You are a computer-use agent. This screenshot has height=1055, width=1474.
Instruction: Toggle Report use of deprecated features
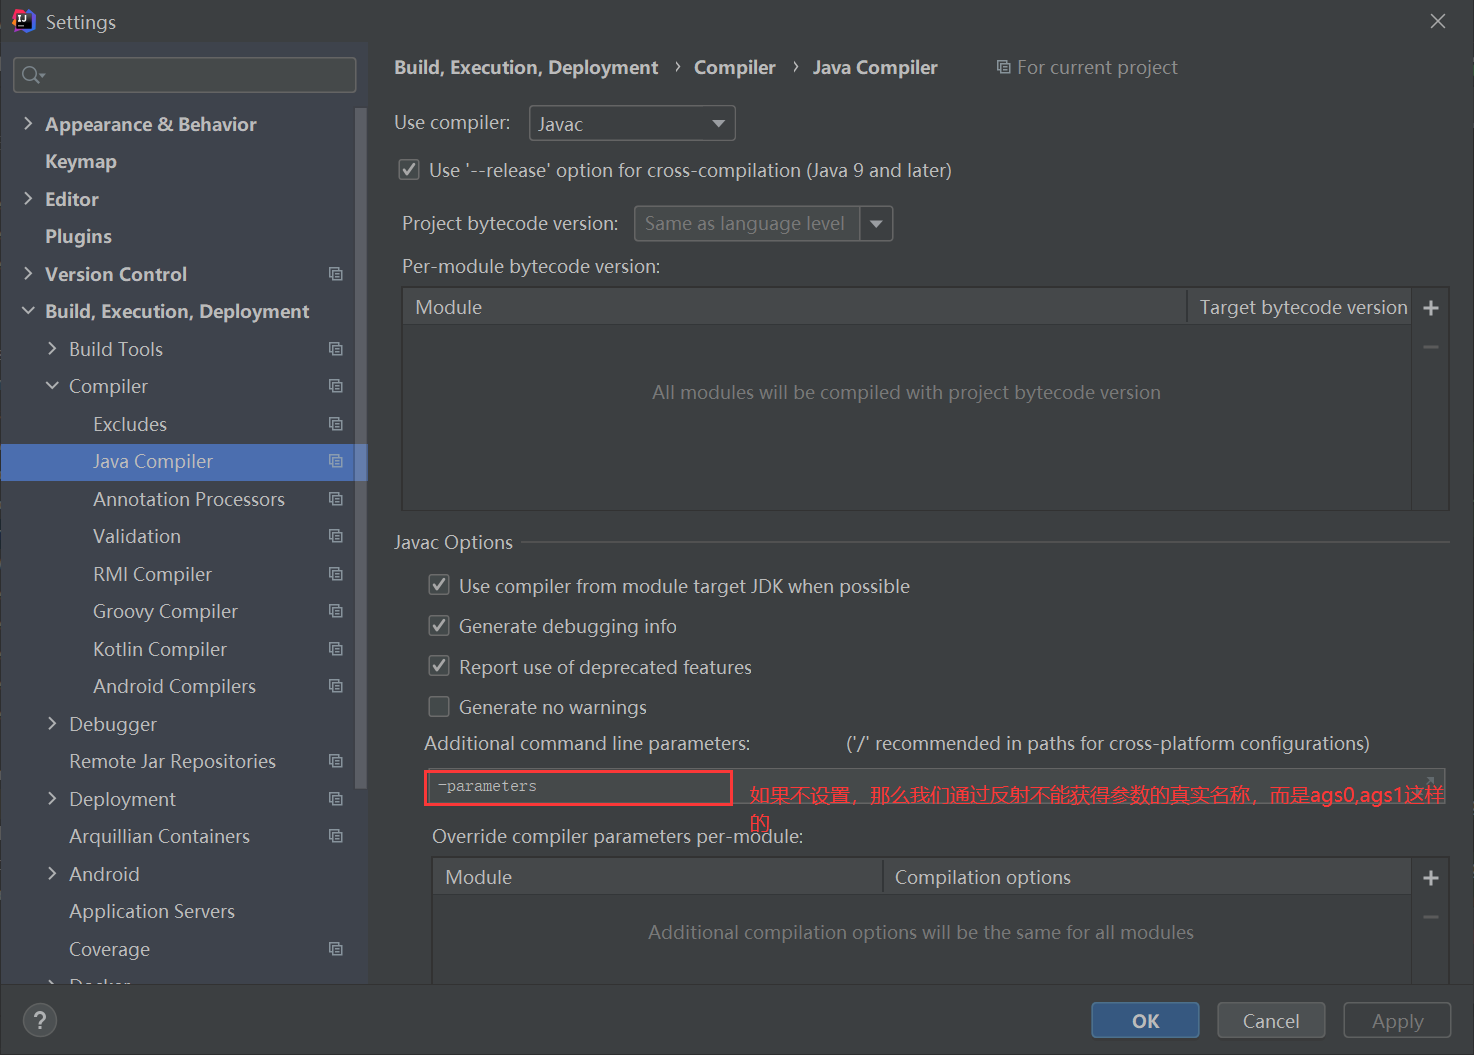(x=439, y=666)
